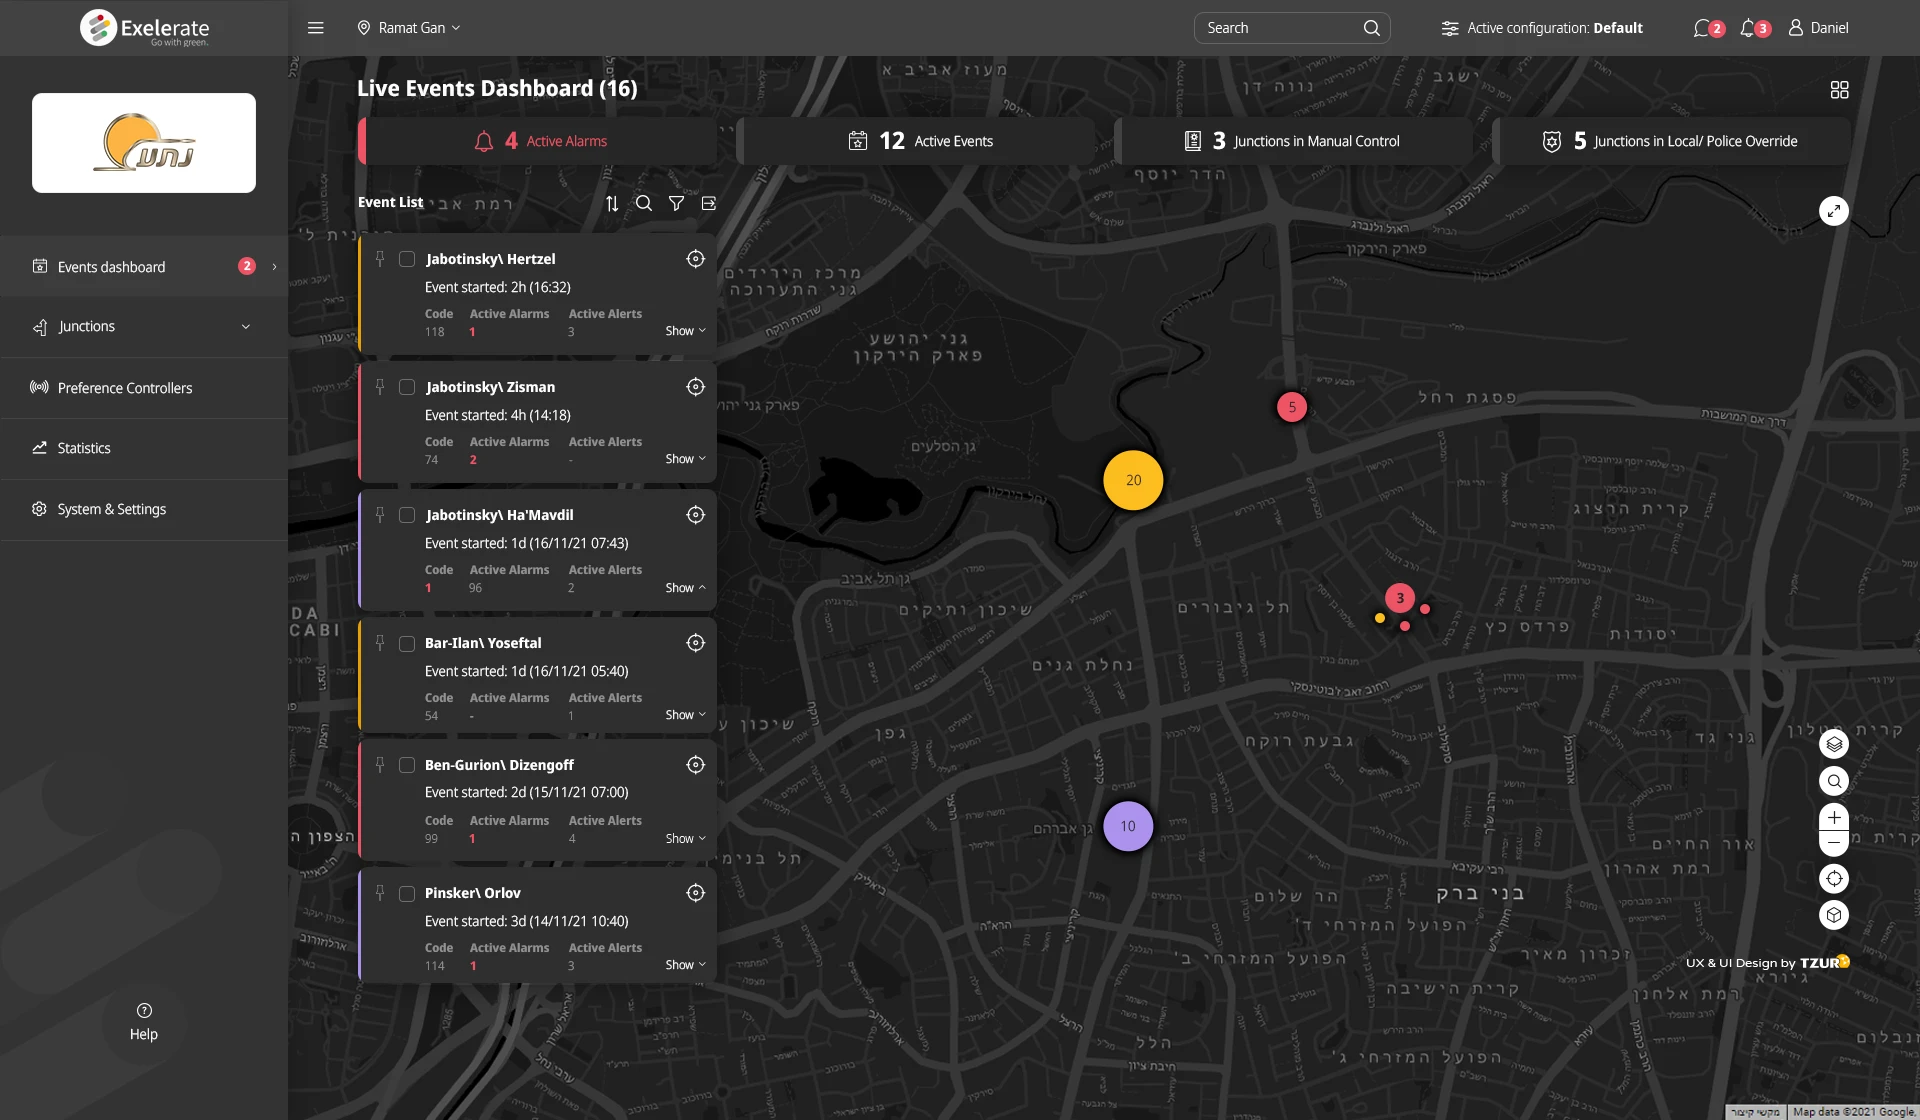Recenter map on current location
1920x1120 pixels.
coord(1834,879)
